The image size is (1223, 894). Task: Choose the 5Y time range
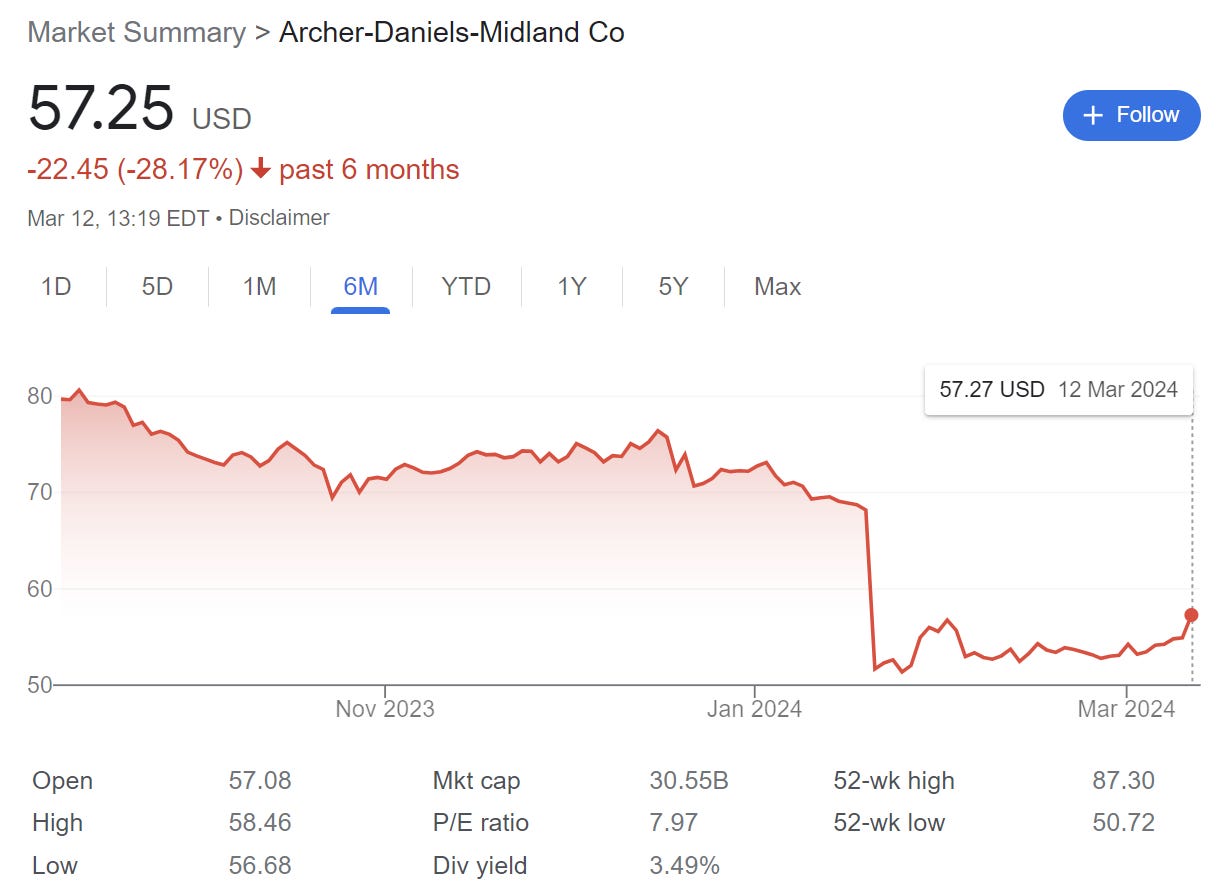coord(673,287)
